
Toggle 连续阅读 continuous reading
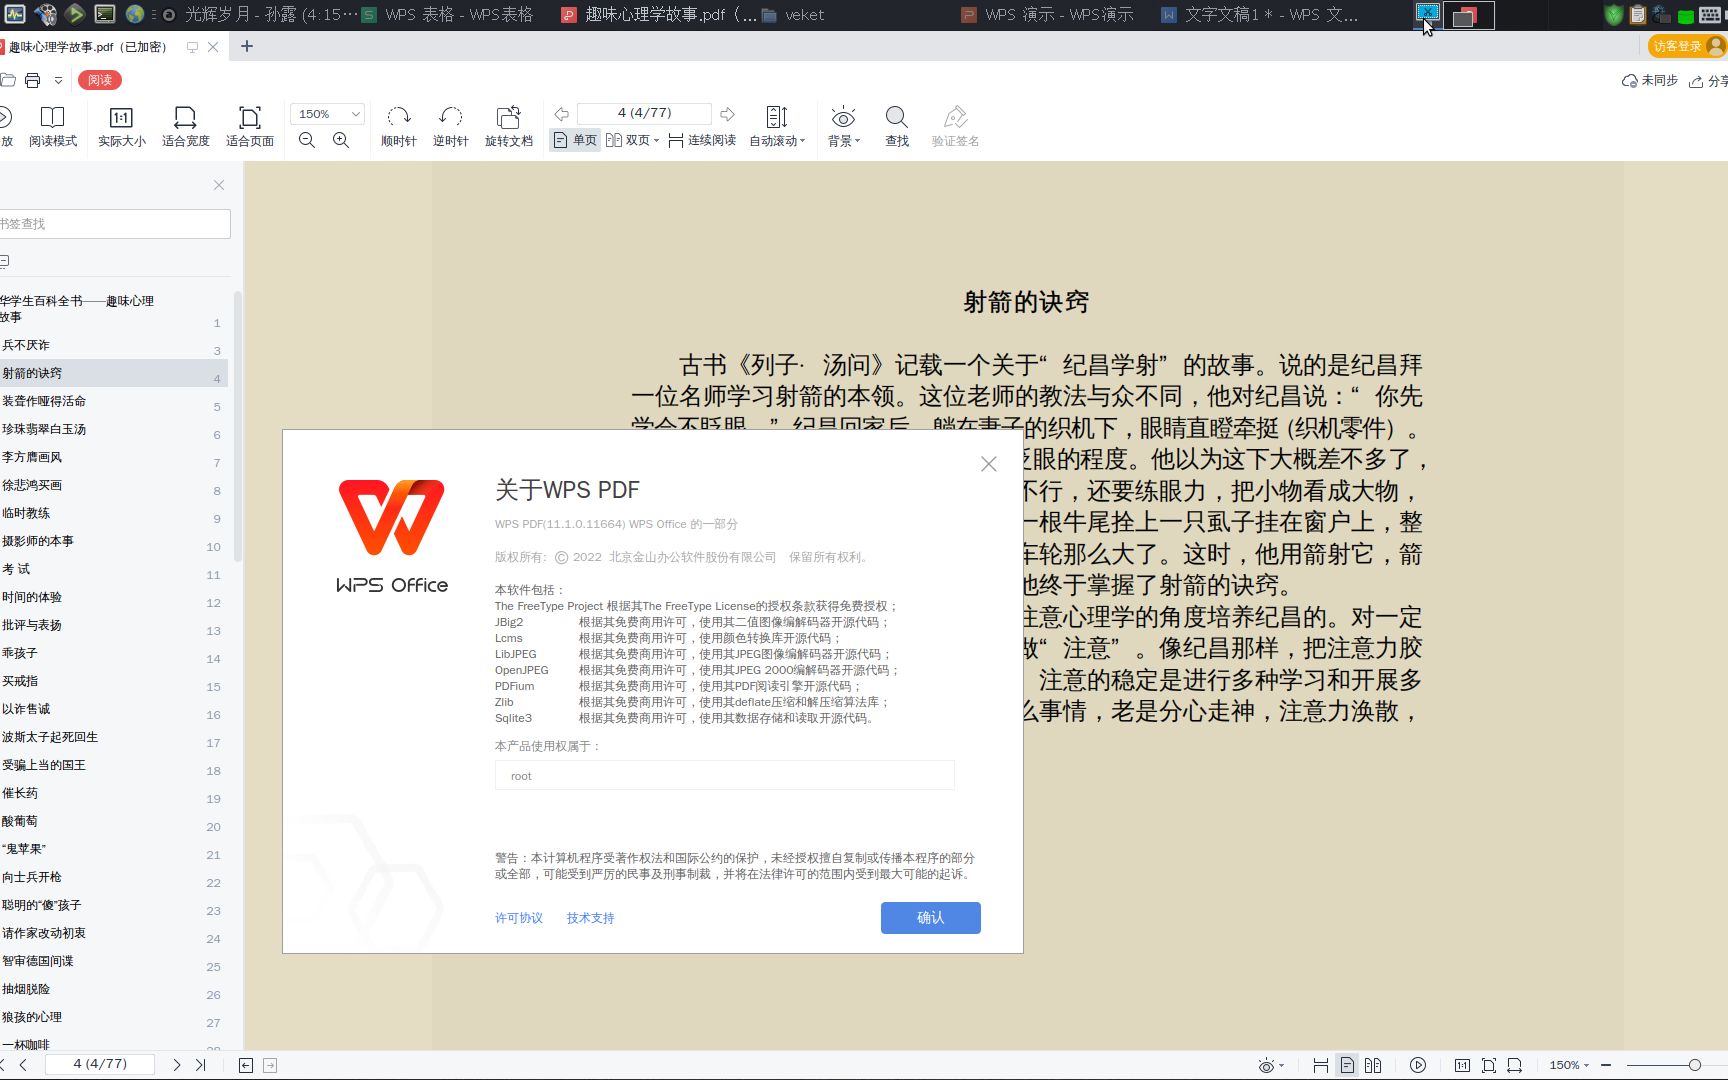pyautogui.click(x=702, y=141)
